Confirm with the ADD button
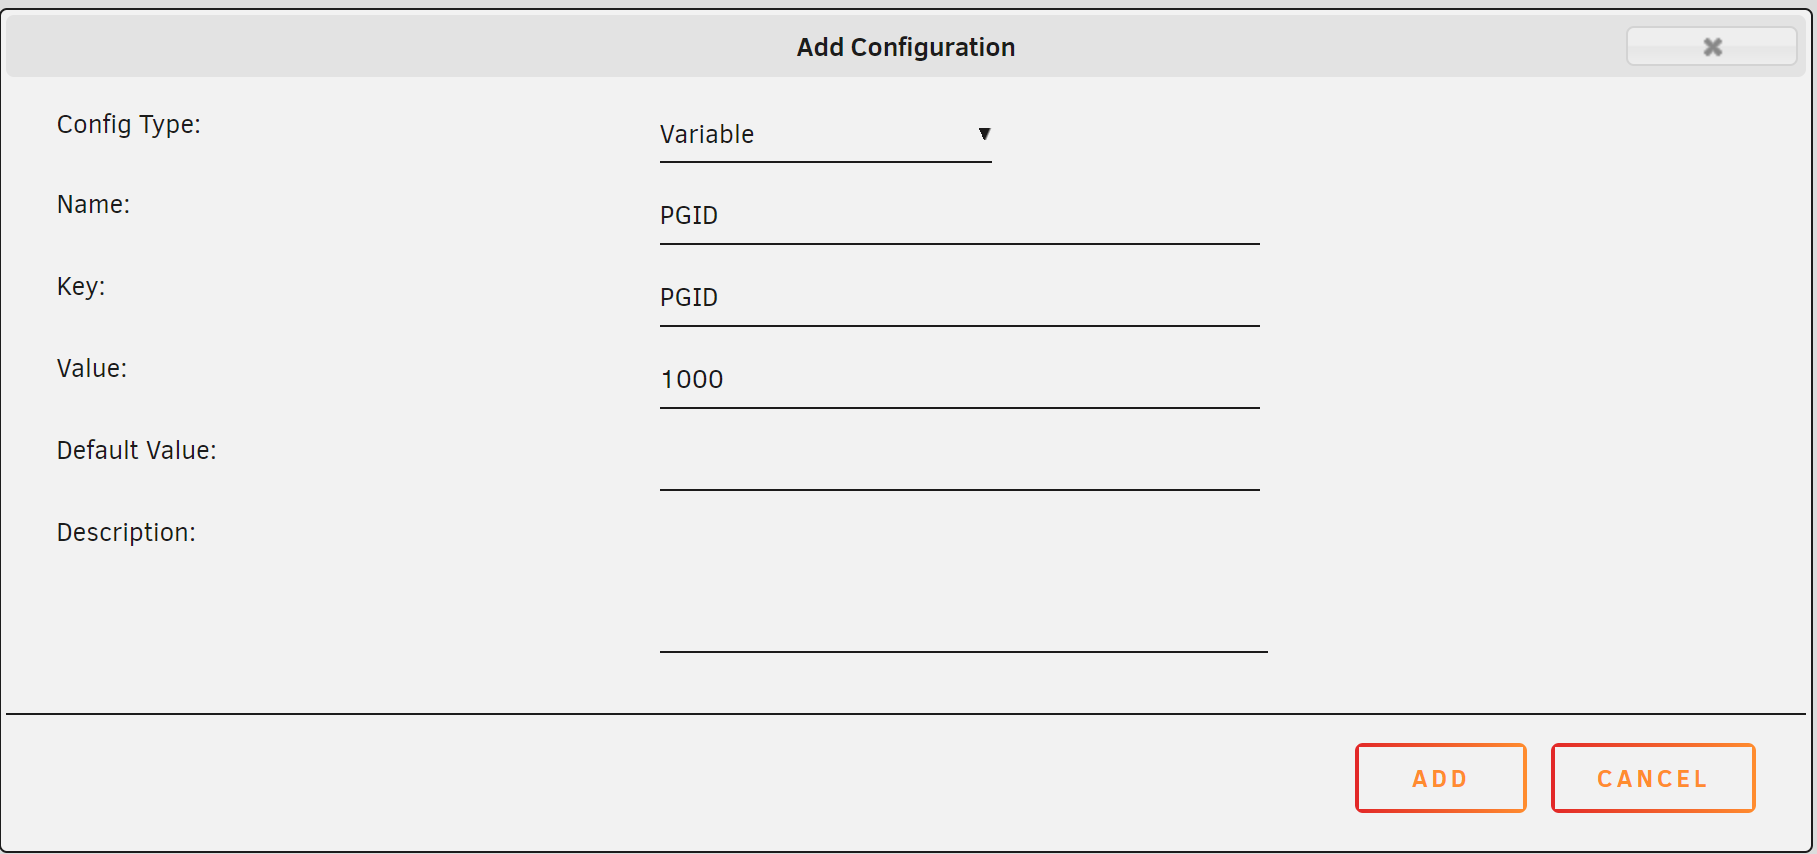Viewport: 1817px width, 854px height. 1440,778
